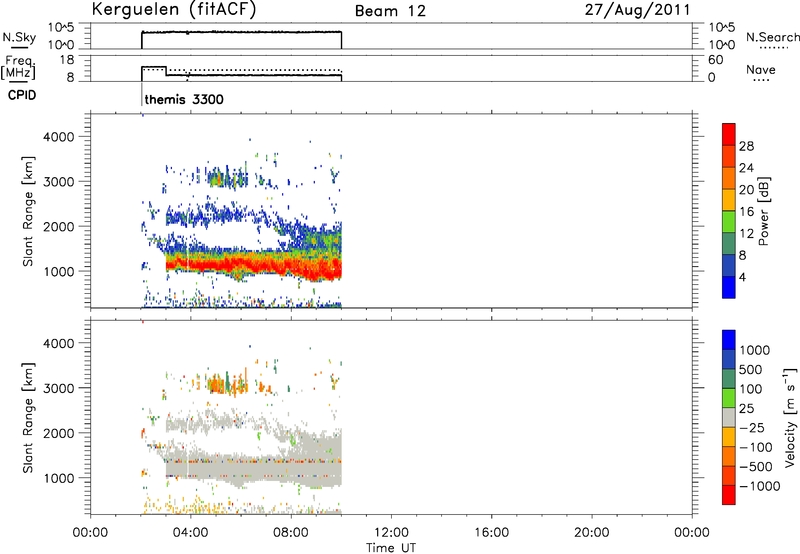
Task: Click the orange velocity scatter near 3000 km
Action: (x=227, y=383)
